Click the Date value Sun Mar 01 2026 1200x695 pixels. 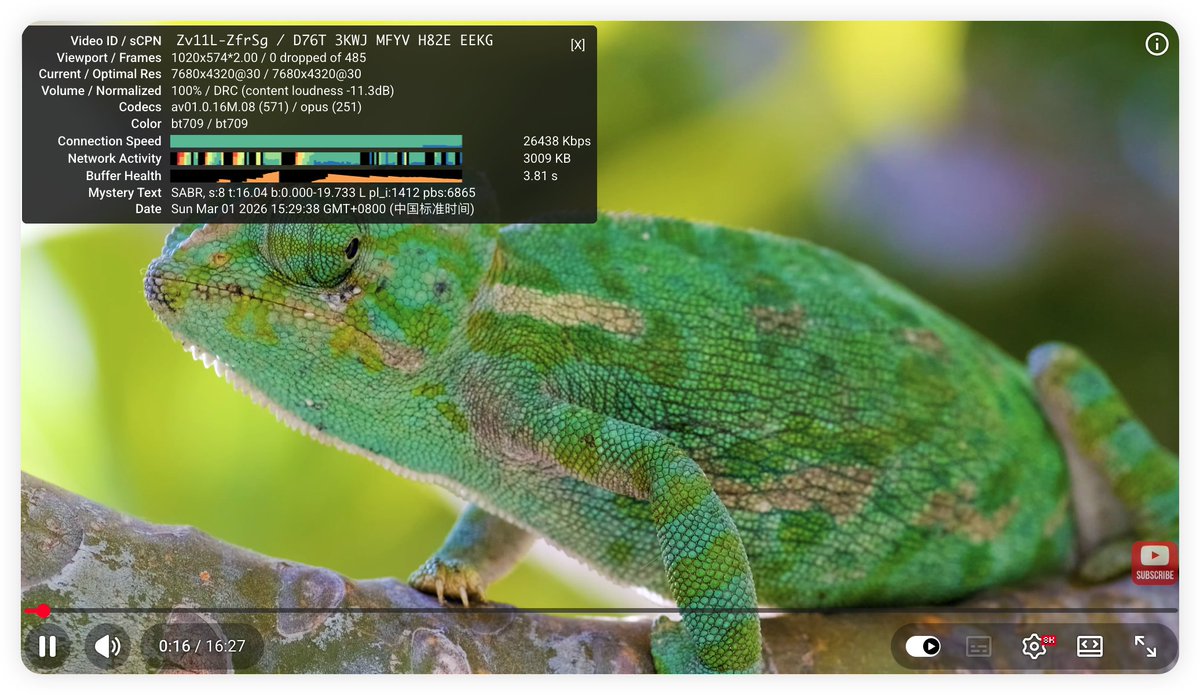pos(322,209)
